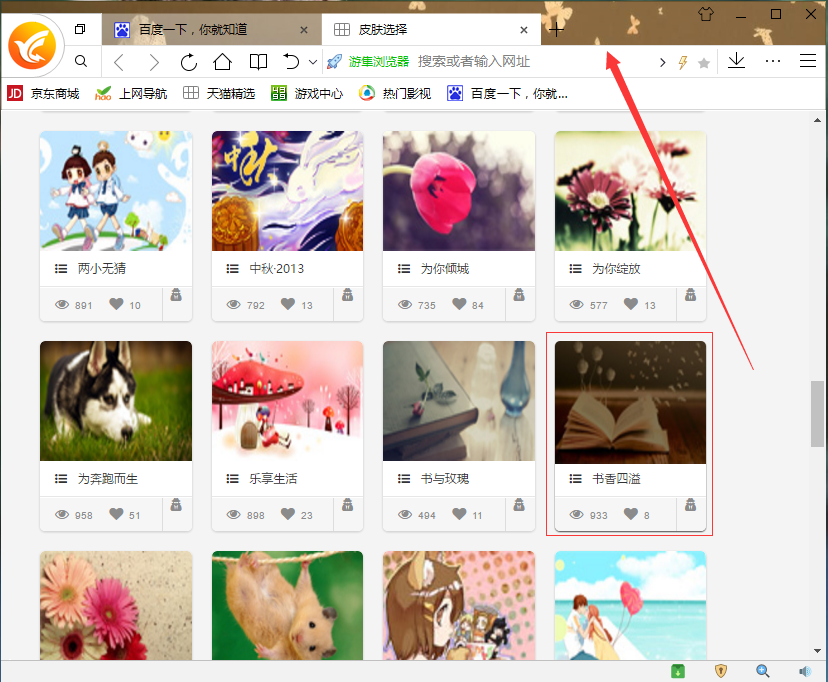Open the hamburger main menu
This screenshot has height=682, width=828.
[808, 61]
